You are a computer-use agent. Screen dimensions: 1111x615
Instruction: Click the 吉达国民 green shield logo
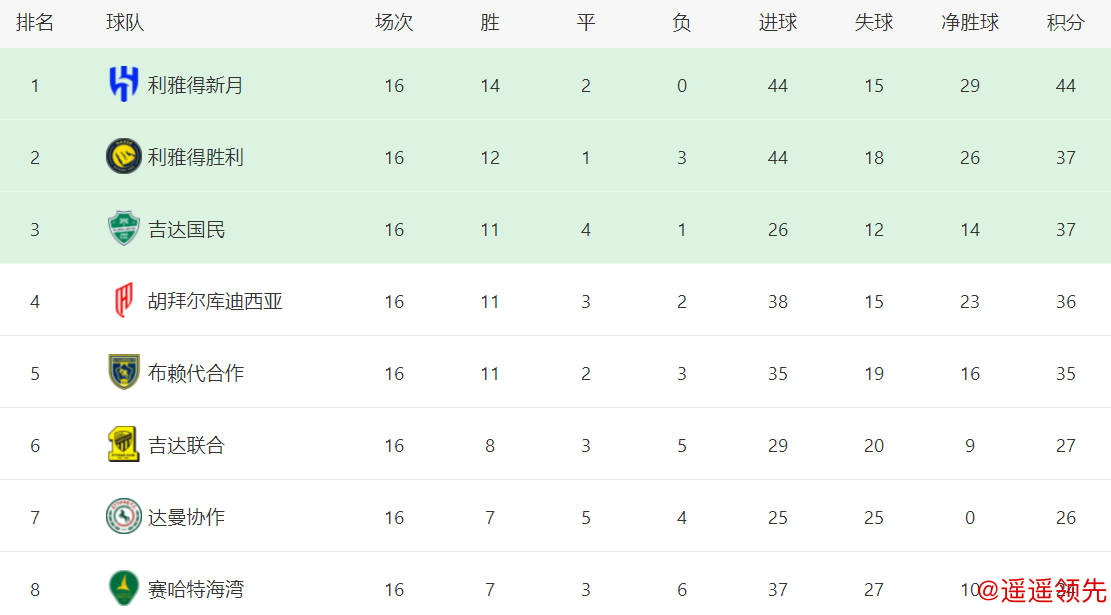click(124, 229)
